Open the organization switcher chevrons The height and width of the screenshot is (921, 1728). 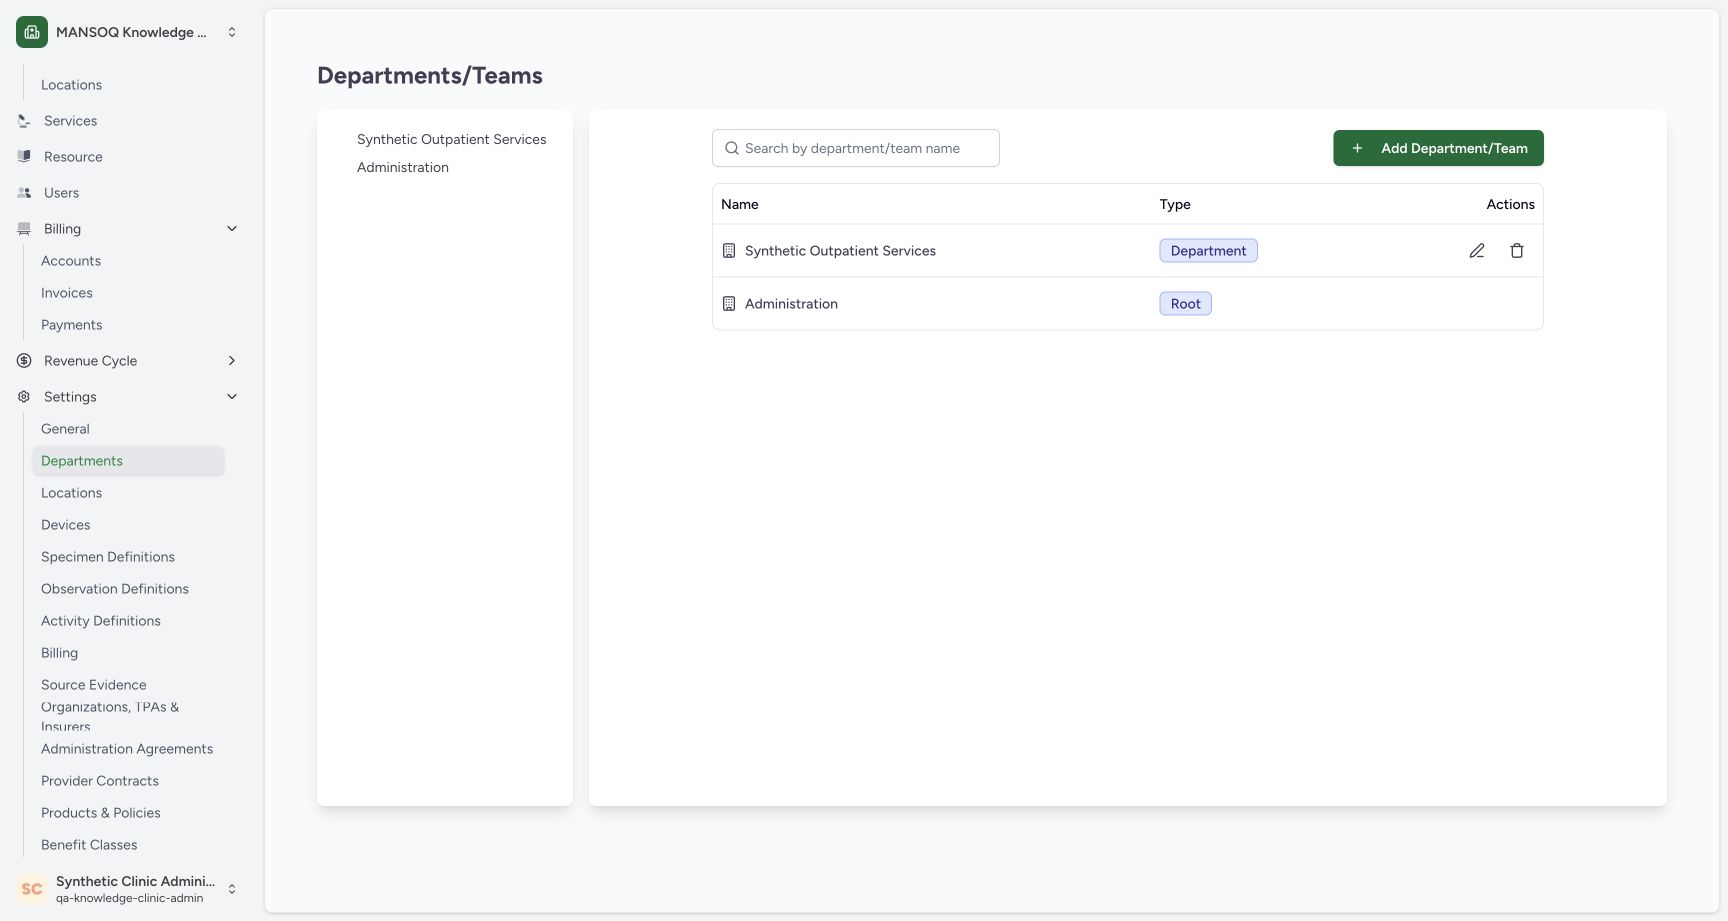232,32
